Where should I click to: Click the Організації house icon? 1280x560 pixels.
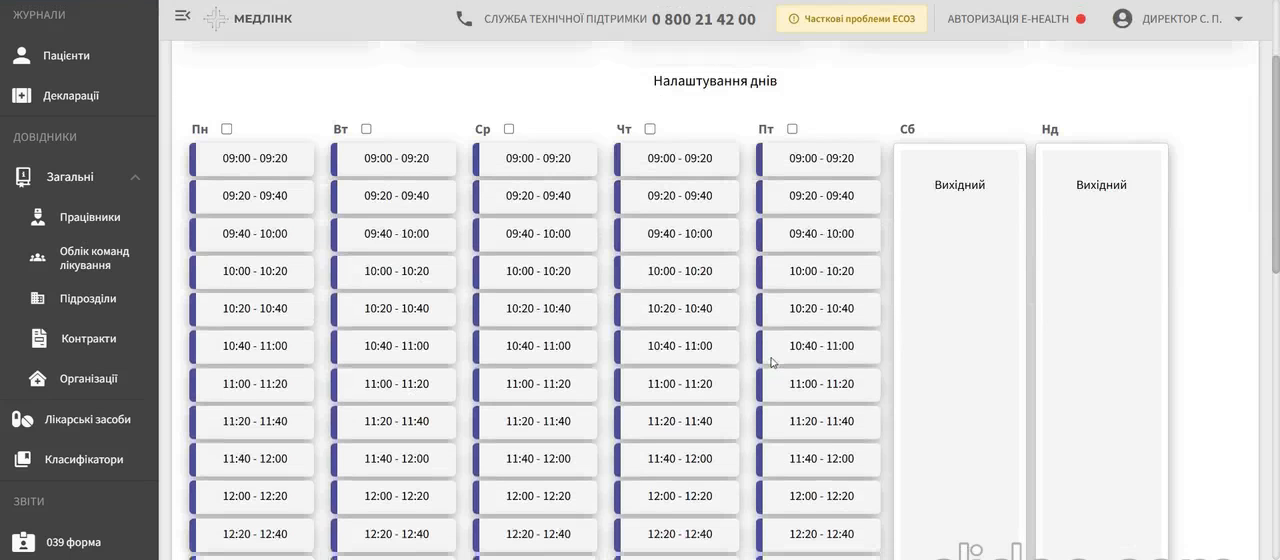pyautogui.click(x=38, y=378)
